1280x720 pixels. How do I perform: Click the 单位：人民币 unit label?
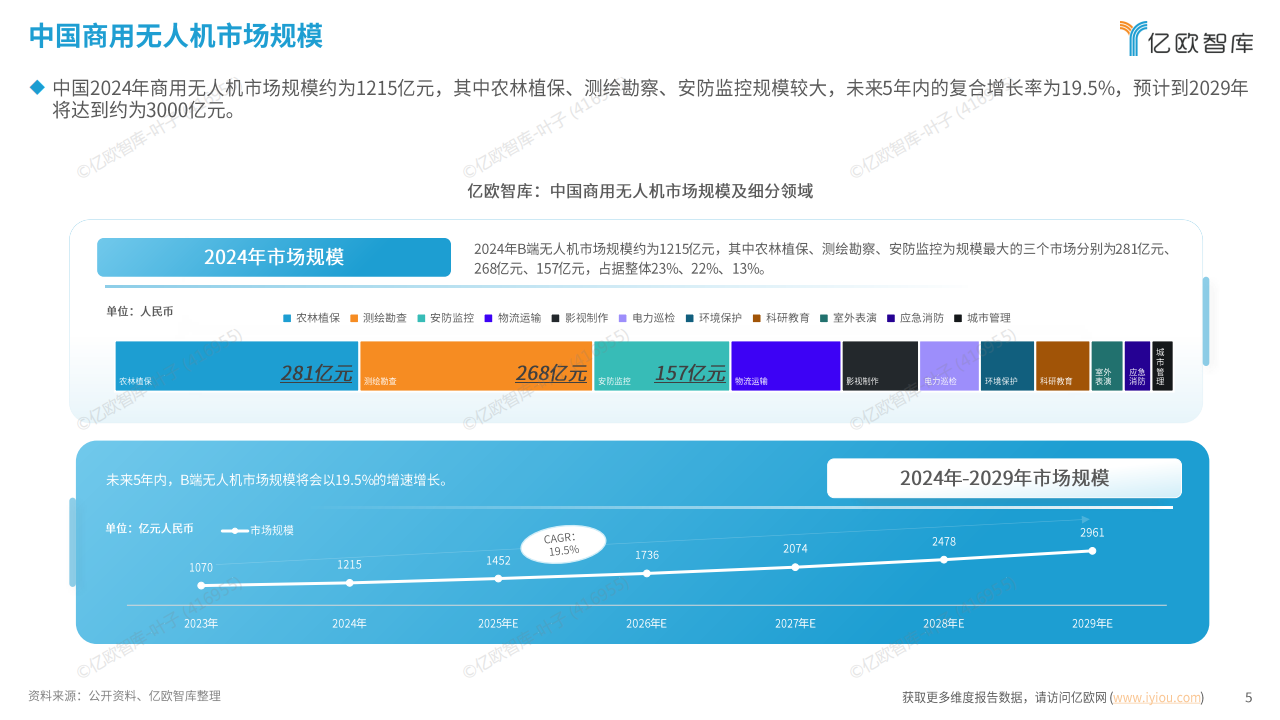[x=140, y=311]
